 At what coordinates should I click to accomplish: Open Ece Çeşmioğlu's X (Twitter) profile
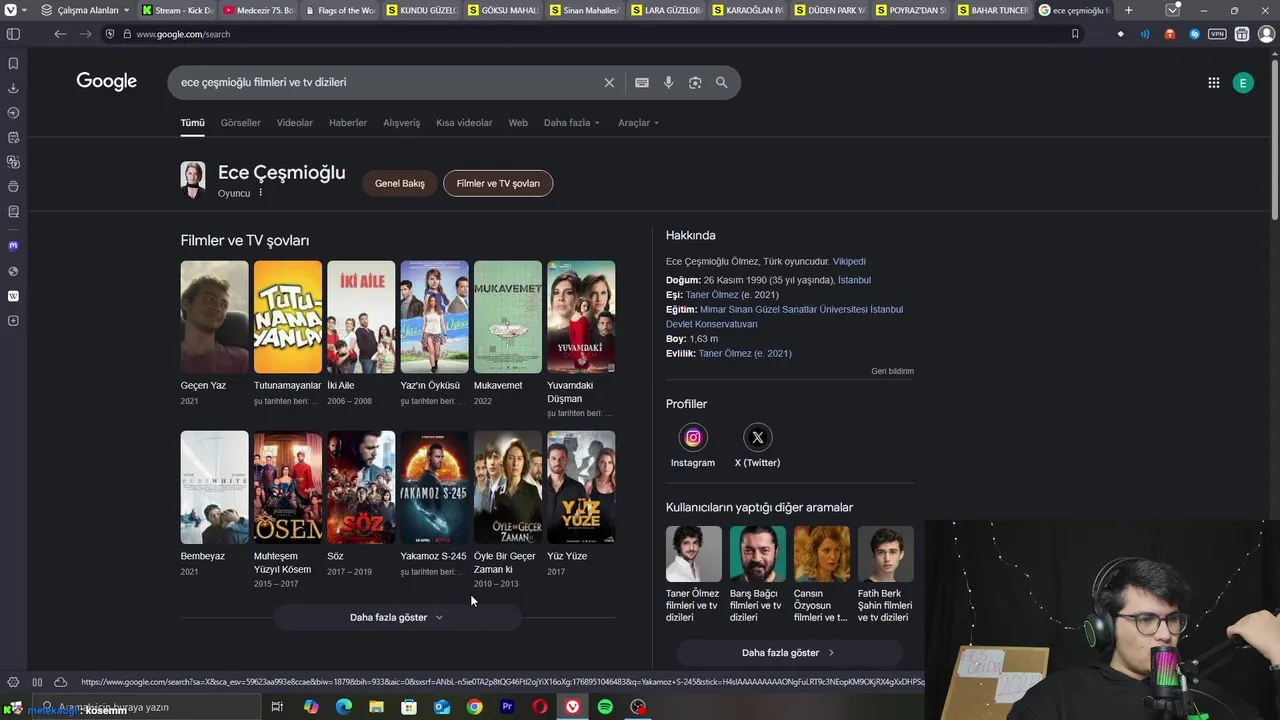pos(757,446)
